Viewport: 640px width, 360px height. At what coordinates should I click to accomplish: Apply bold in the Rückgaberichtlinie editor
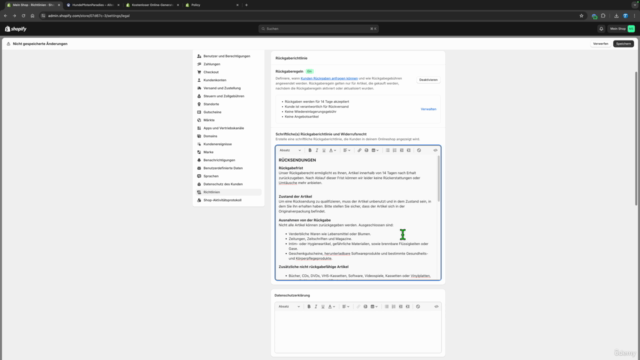[310, 150]
